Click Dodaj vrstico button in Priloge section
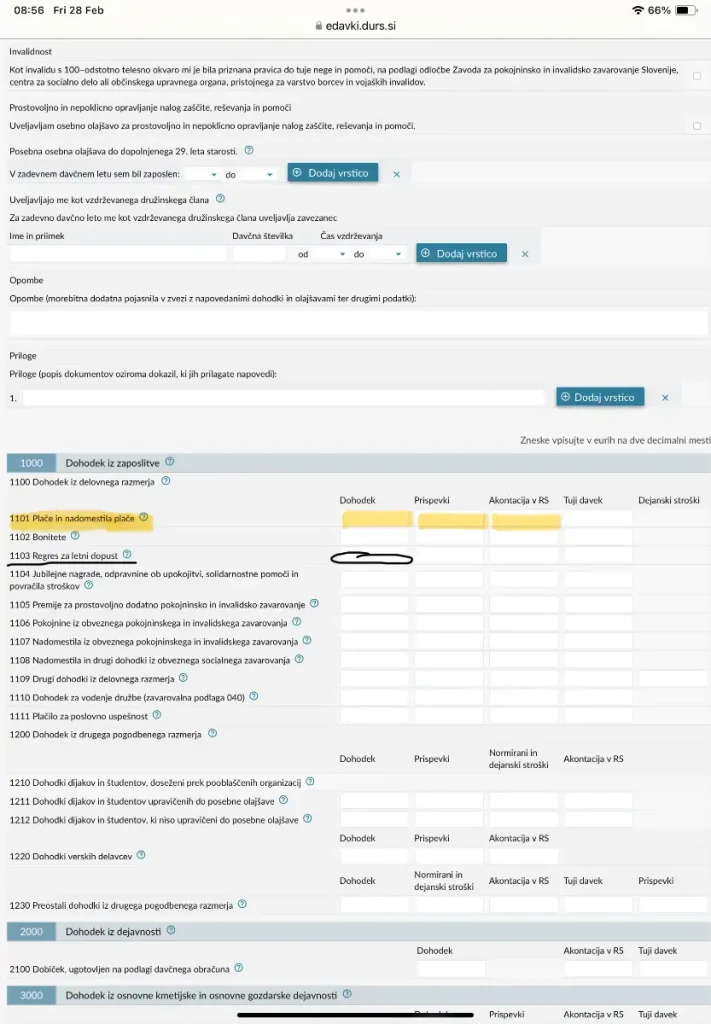Image resolution: width=711 pixels, height=1024 pixels. [x=600, y=397]
